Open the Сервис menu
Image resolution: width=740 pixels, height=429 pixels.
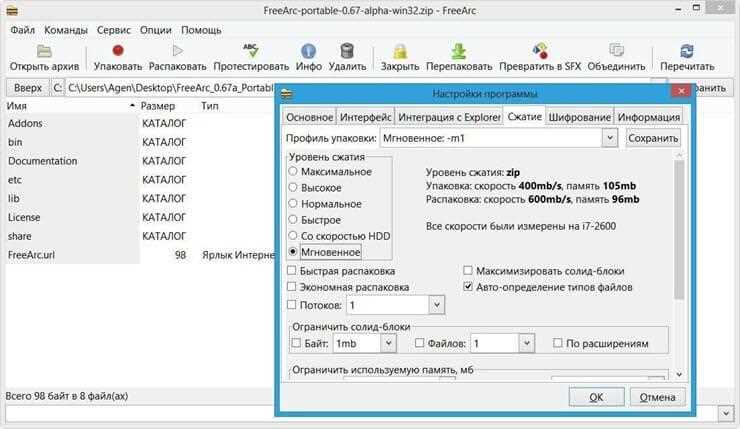tap(114, 30)
